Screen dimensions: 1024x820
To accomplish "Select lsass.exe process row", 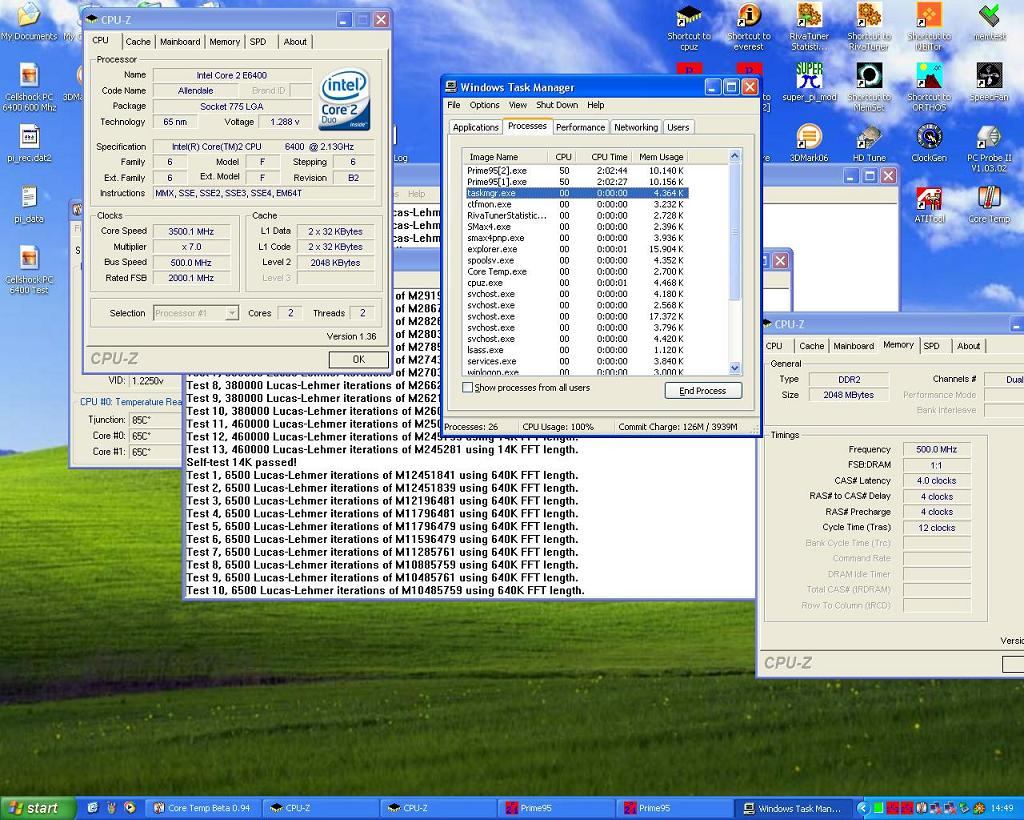I will [x=575, y=349].
